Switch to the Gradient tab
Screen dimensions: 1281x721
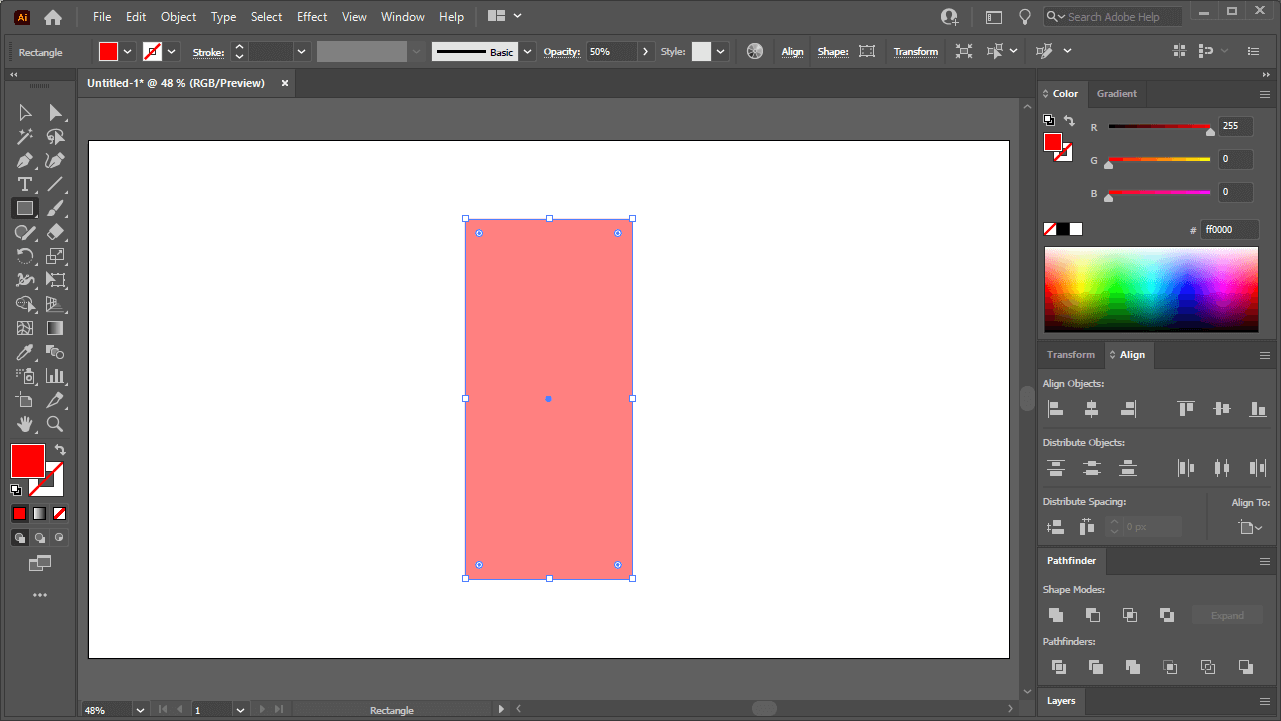point(1117,93)
